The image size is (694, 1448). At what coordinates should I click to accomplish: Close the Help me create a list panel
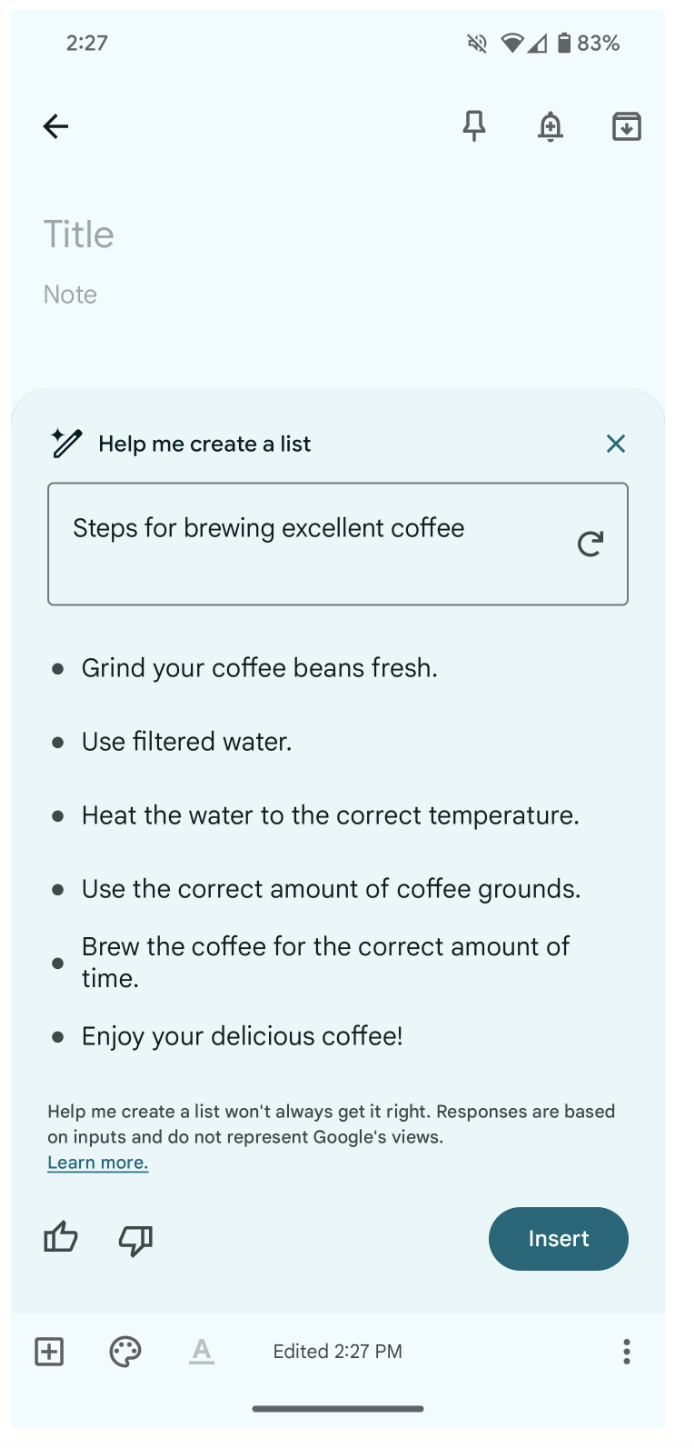pos(616,444)
